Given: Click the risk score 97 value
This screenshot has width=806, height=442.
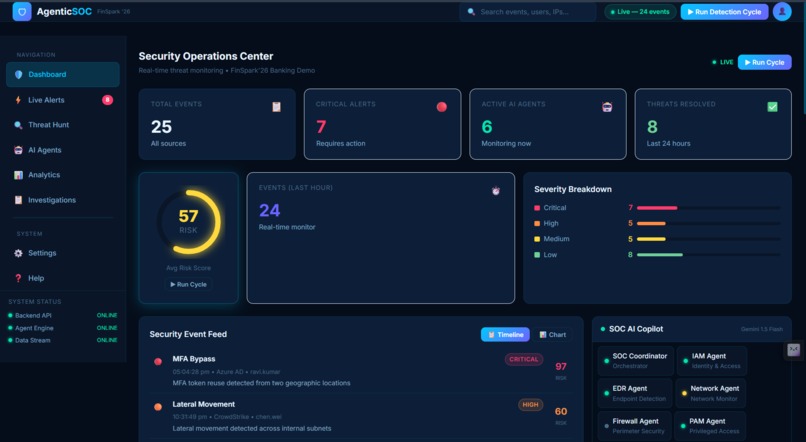Looking at the screenshot, I should click(561, 366).
